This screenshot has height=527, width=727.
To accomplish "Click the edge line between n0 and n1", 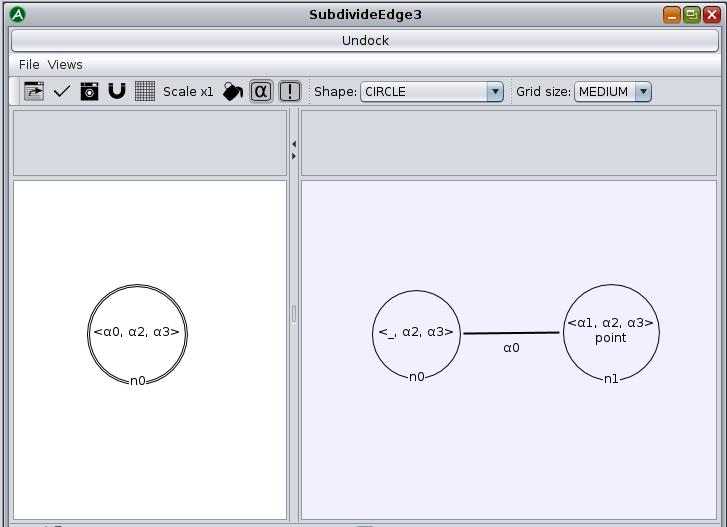I will point(511,333).
